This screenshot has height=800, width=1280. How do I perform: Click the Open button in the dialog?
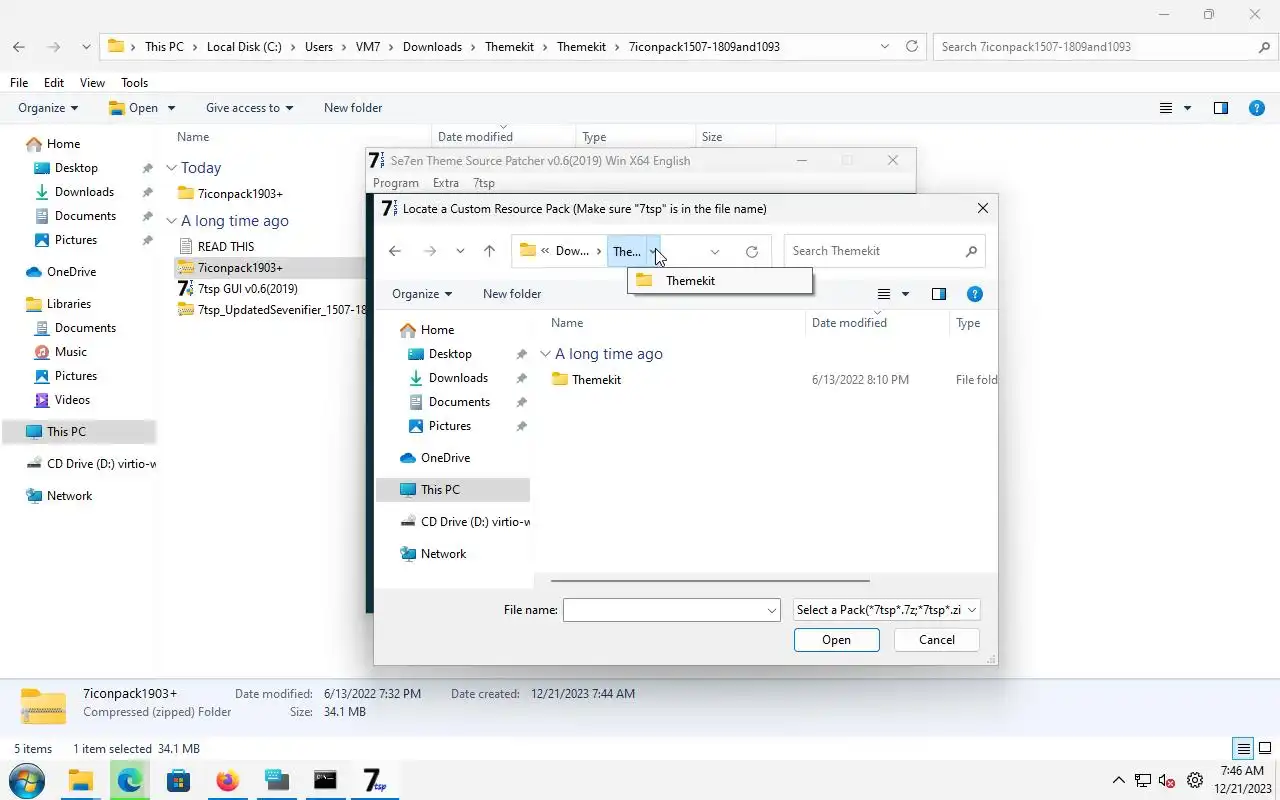[x=837, y=640]
